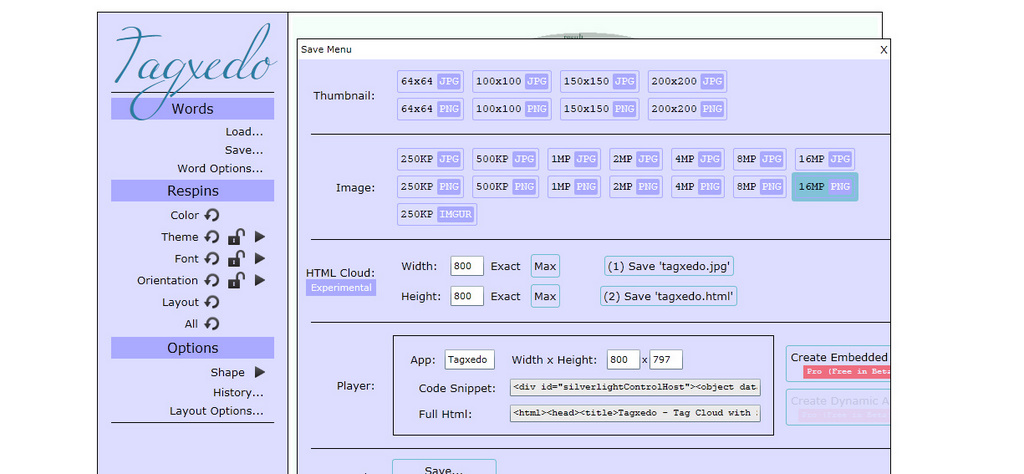The image size is (1024, 474).
Task: Save 2MP PNG image
Action: pos(636,187)
